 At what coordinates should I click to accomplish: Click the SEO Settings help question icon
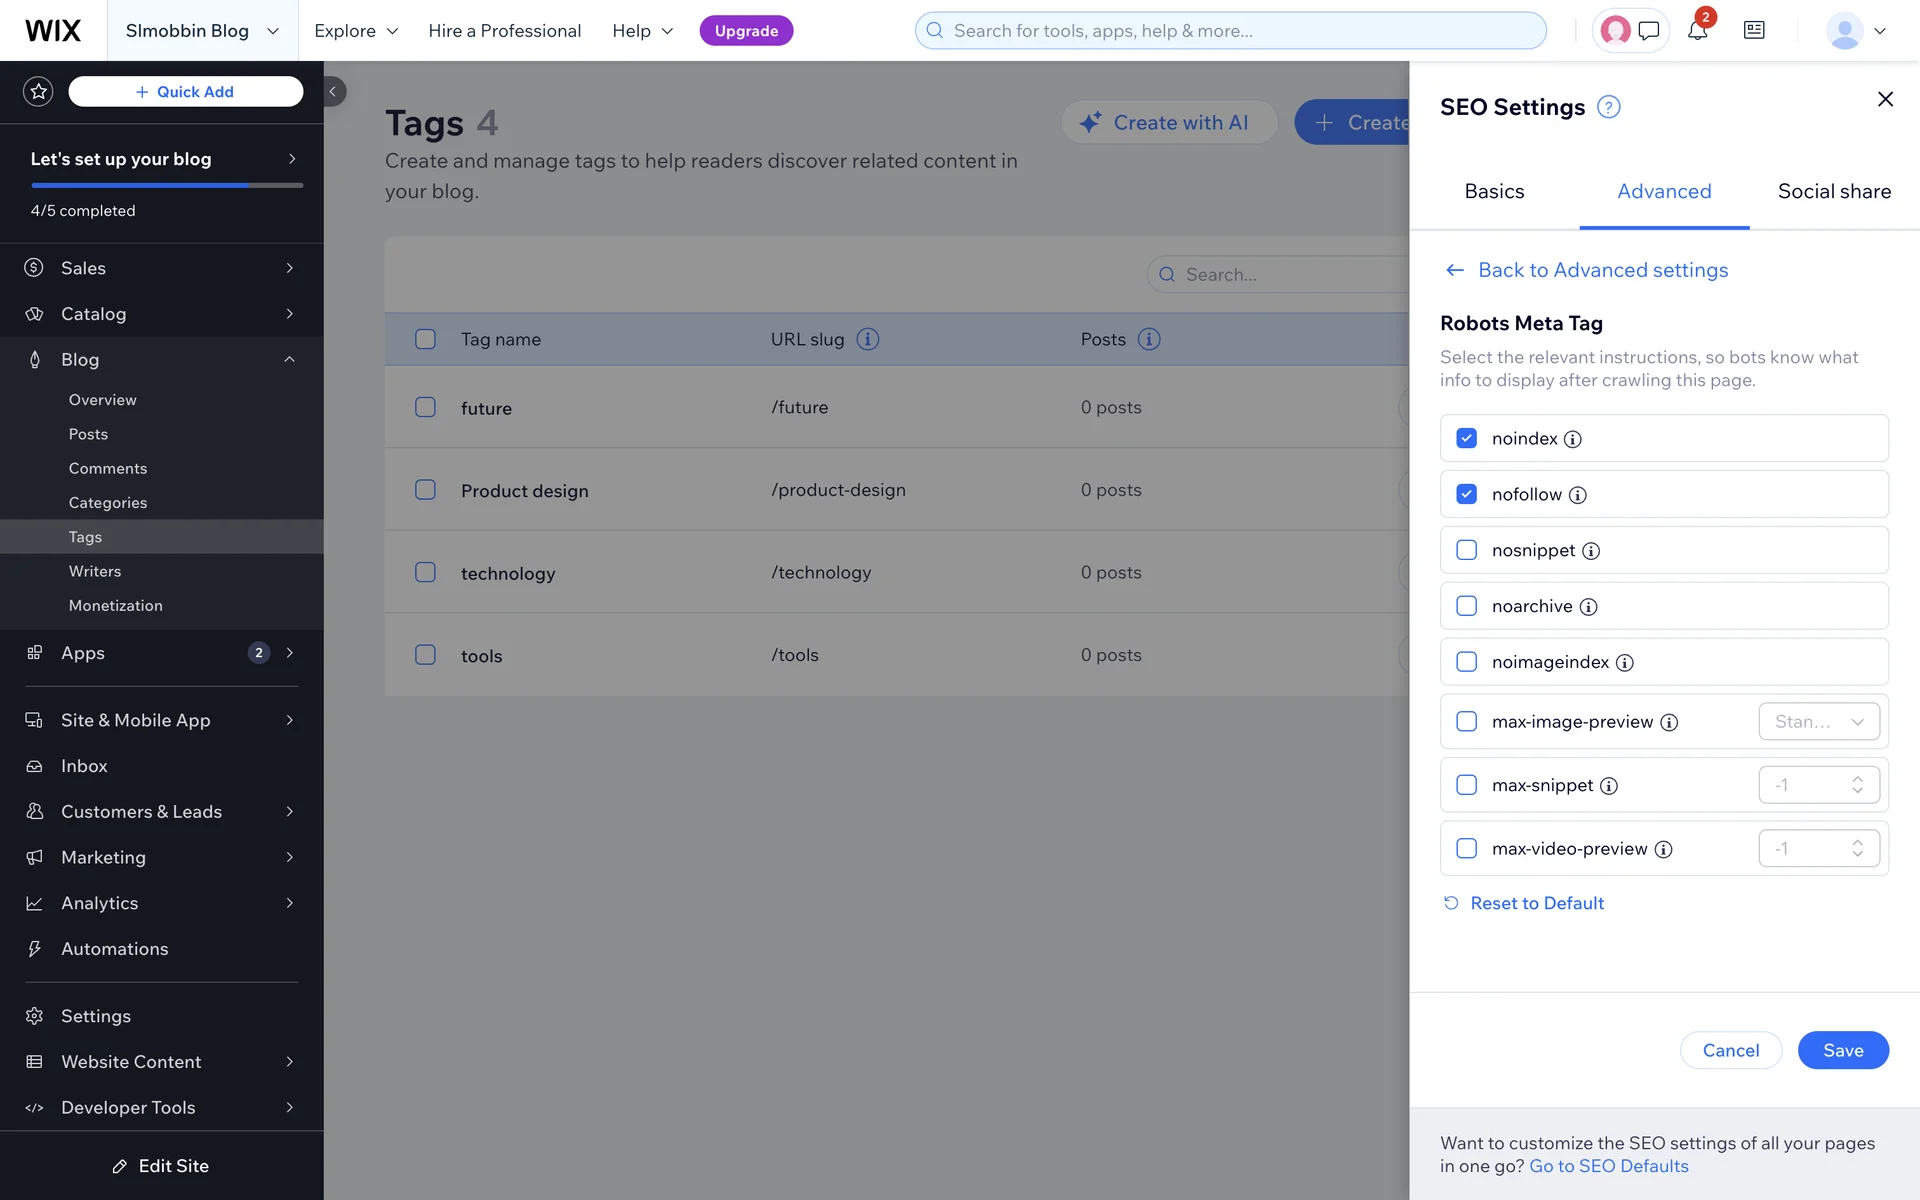(1608, 107)
